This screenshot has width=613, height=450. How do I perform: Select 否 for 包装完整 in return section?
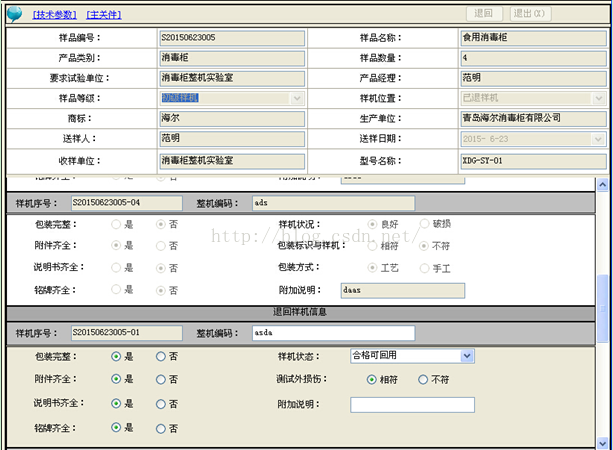tap(161, 356)
